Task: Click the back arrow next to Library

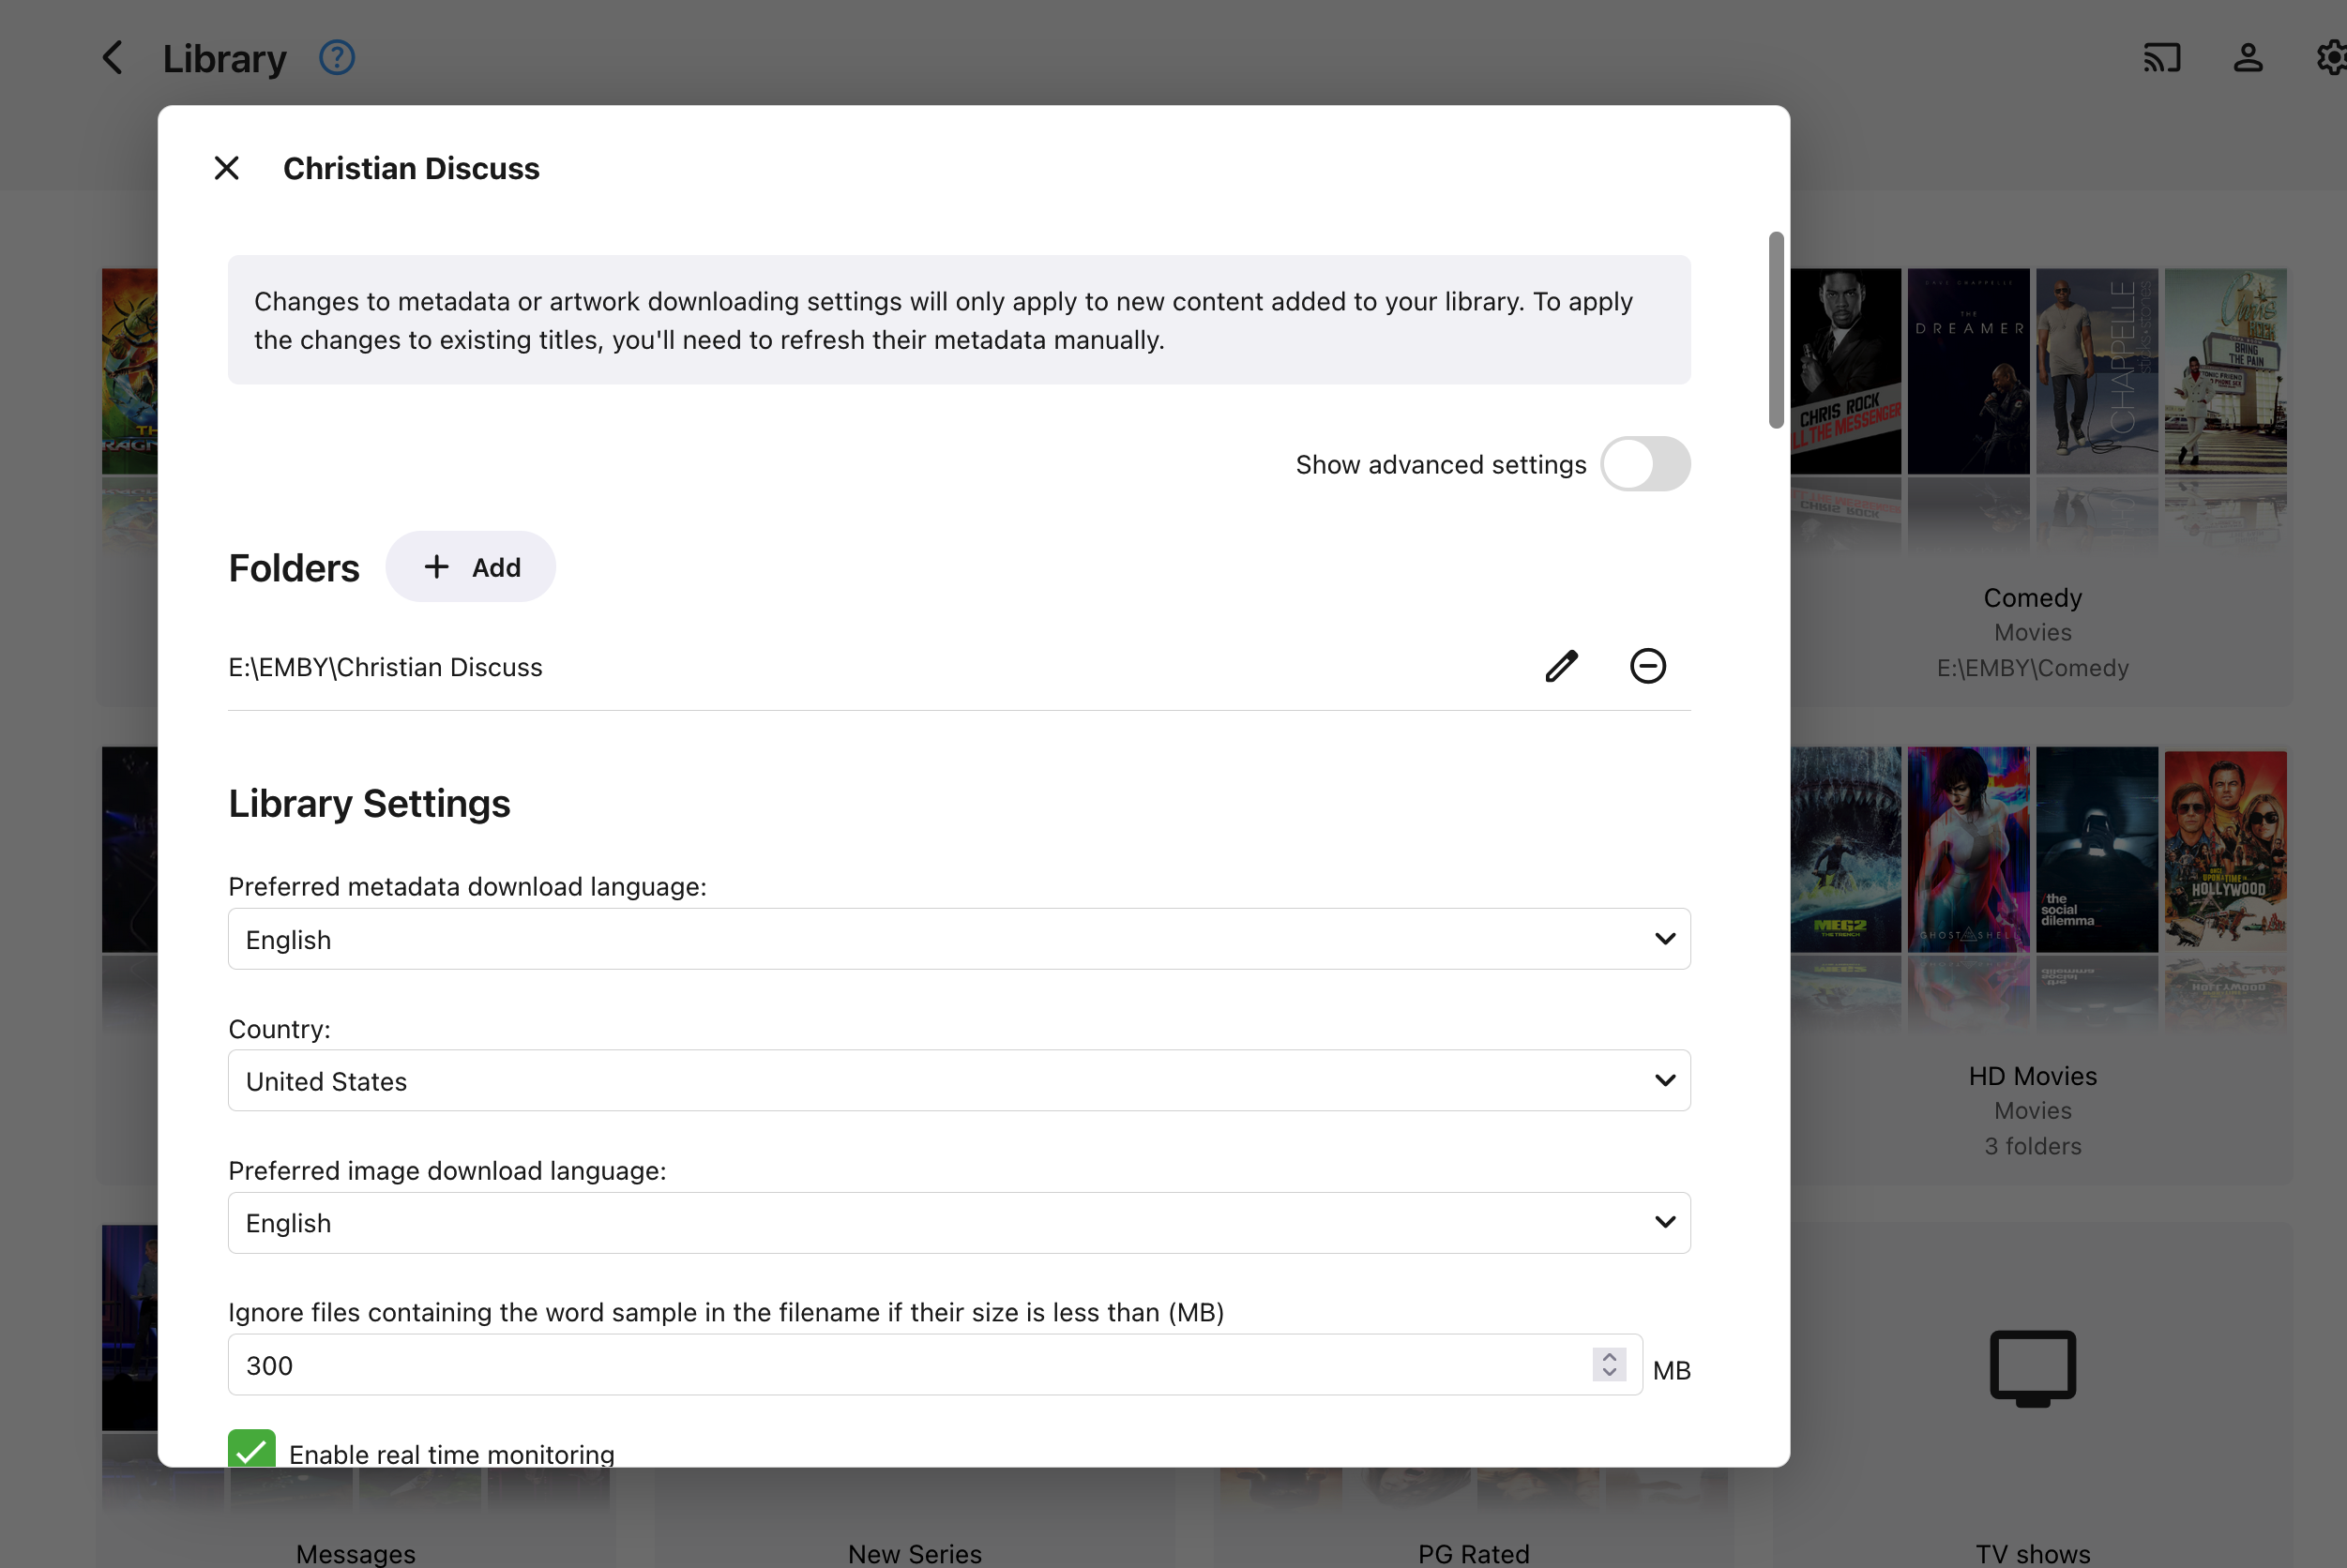Action: click(113, 58)
